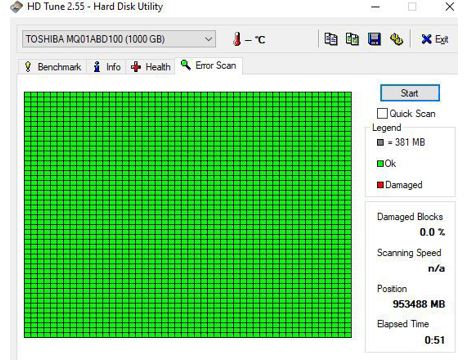Click the Exit button
Screen dimensions: 468x360
435,39
